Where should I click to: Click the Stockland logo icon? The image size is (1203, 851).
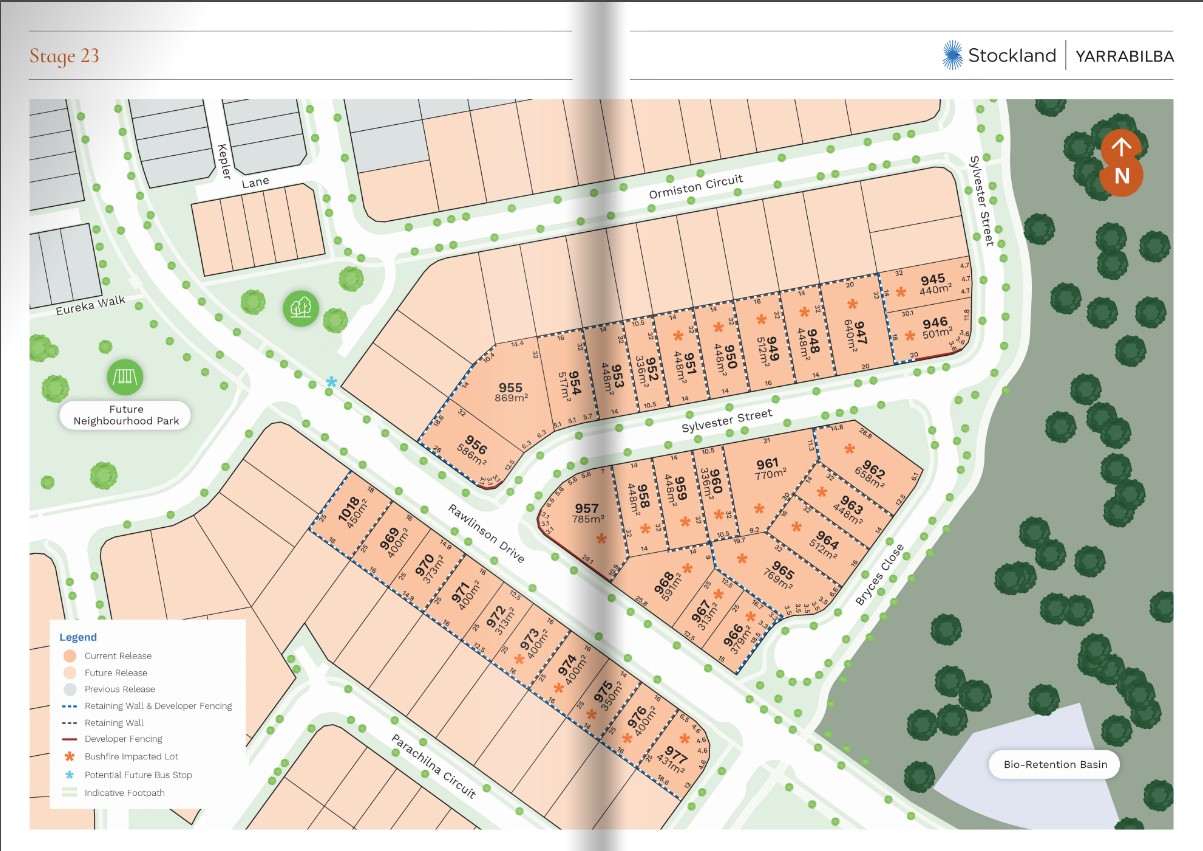pos(952,55)
